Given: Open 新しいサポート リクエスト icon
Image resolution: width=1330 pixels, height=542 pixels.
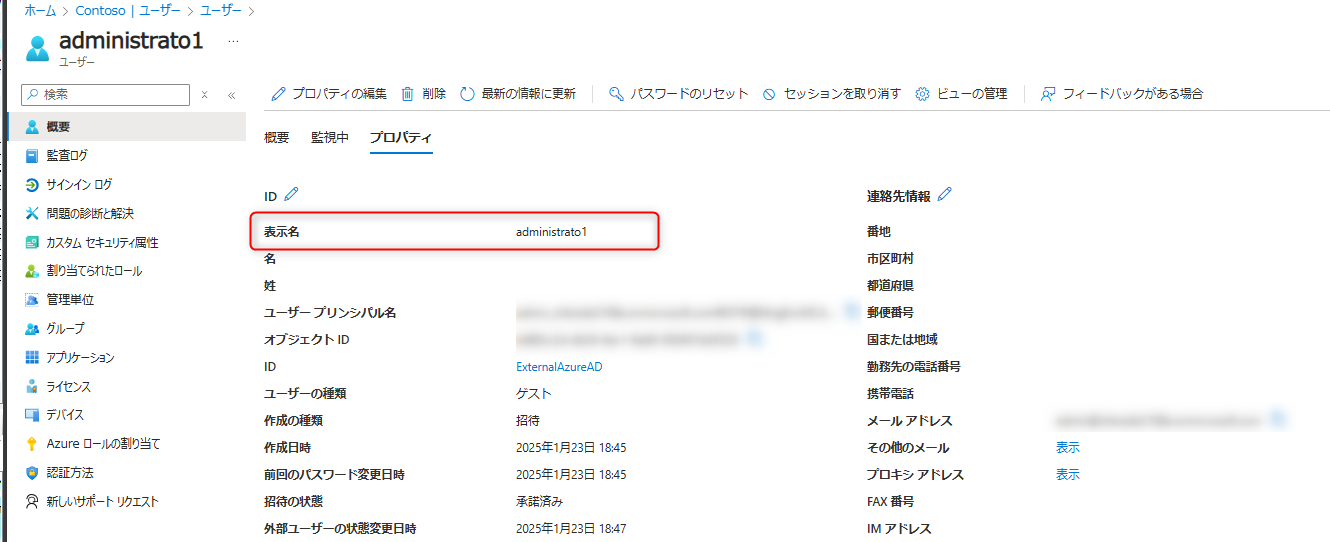Looking at the screenshot, I should click(32, 502).
